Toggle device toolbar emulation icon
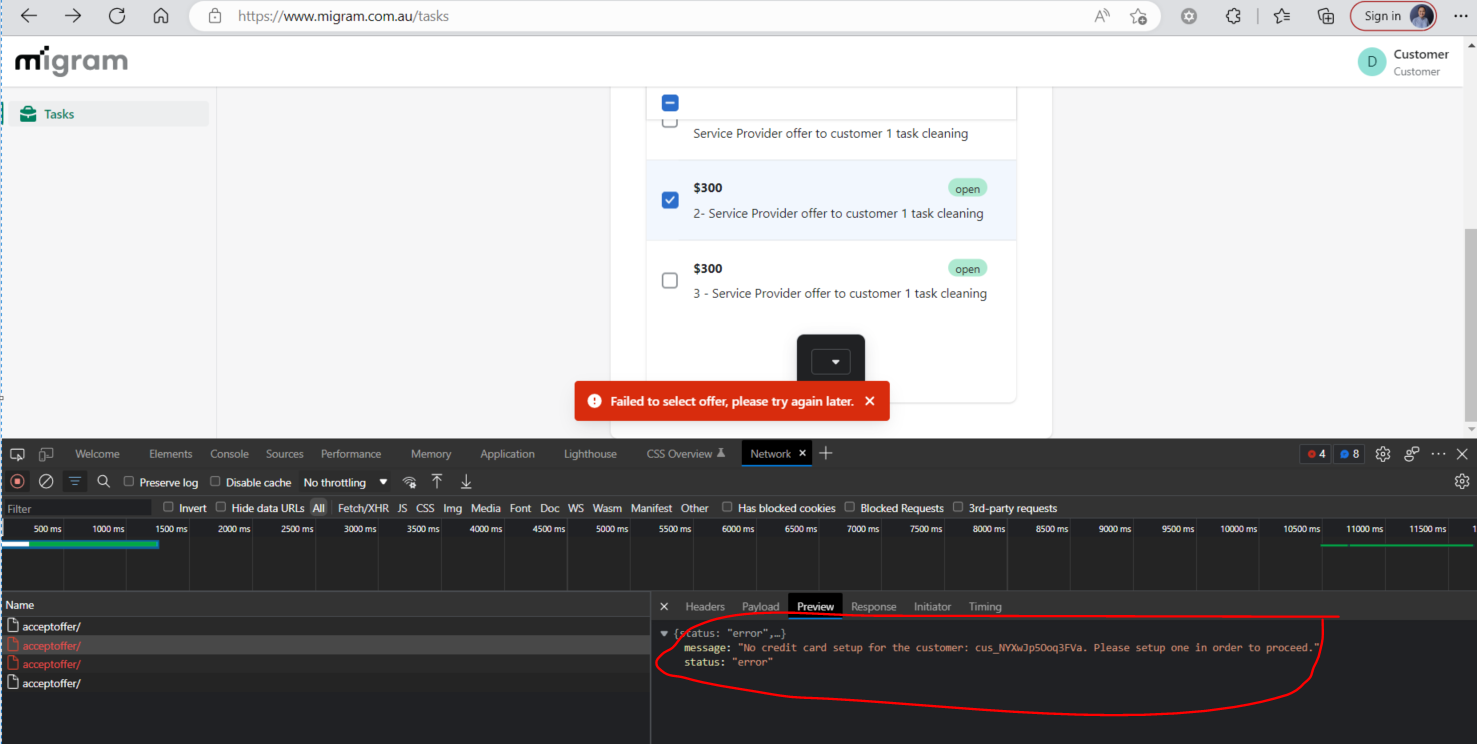The image size is (1477, 744). click(45, 453)
